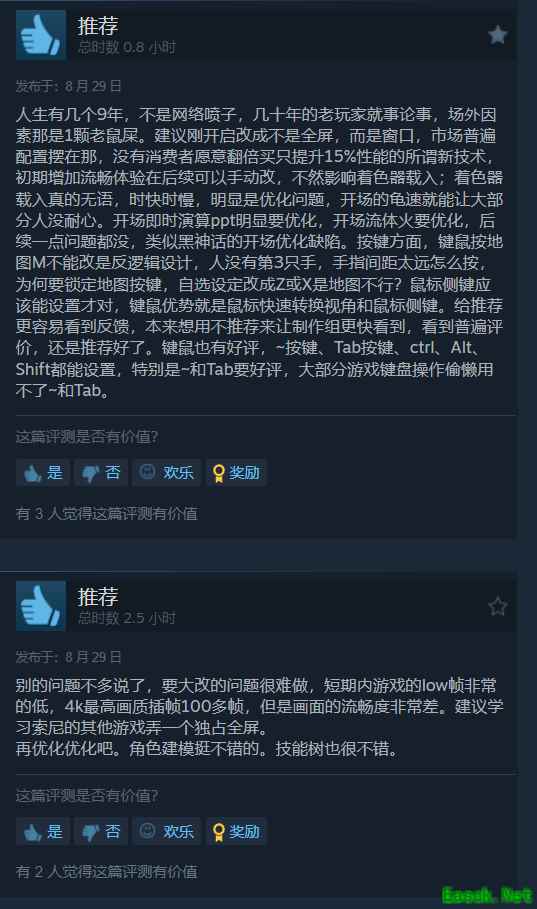Vote 否 (no) on the second review

tap(101, 831)
